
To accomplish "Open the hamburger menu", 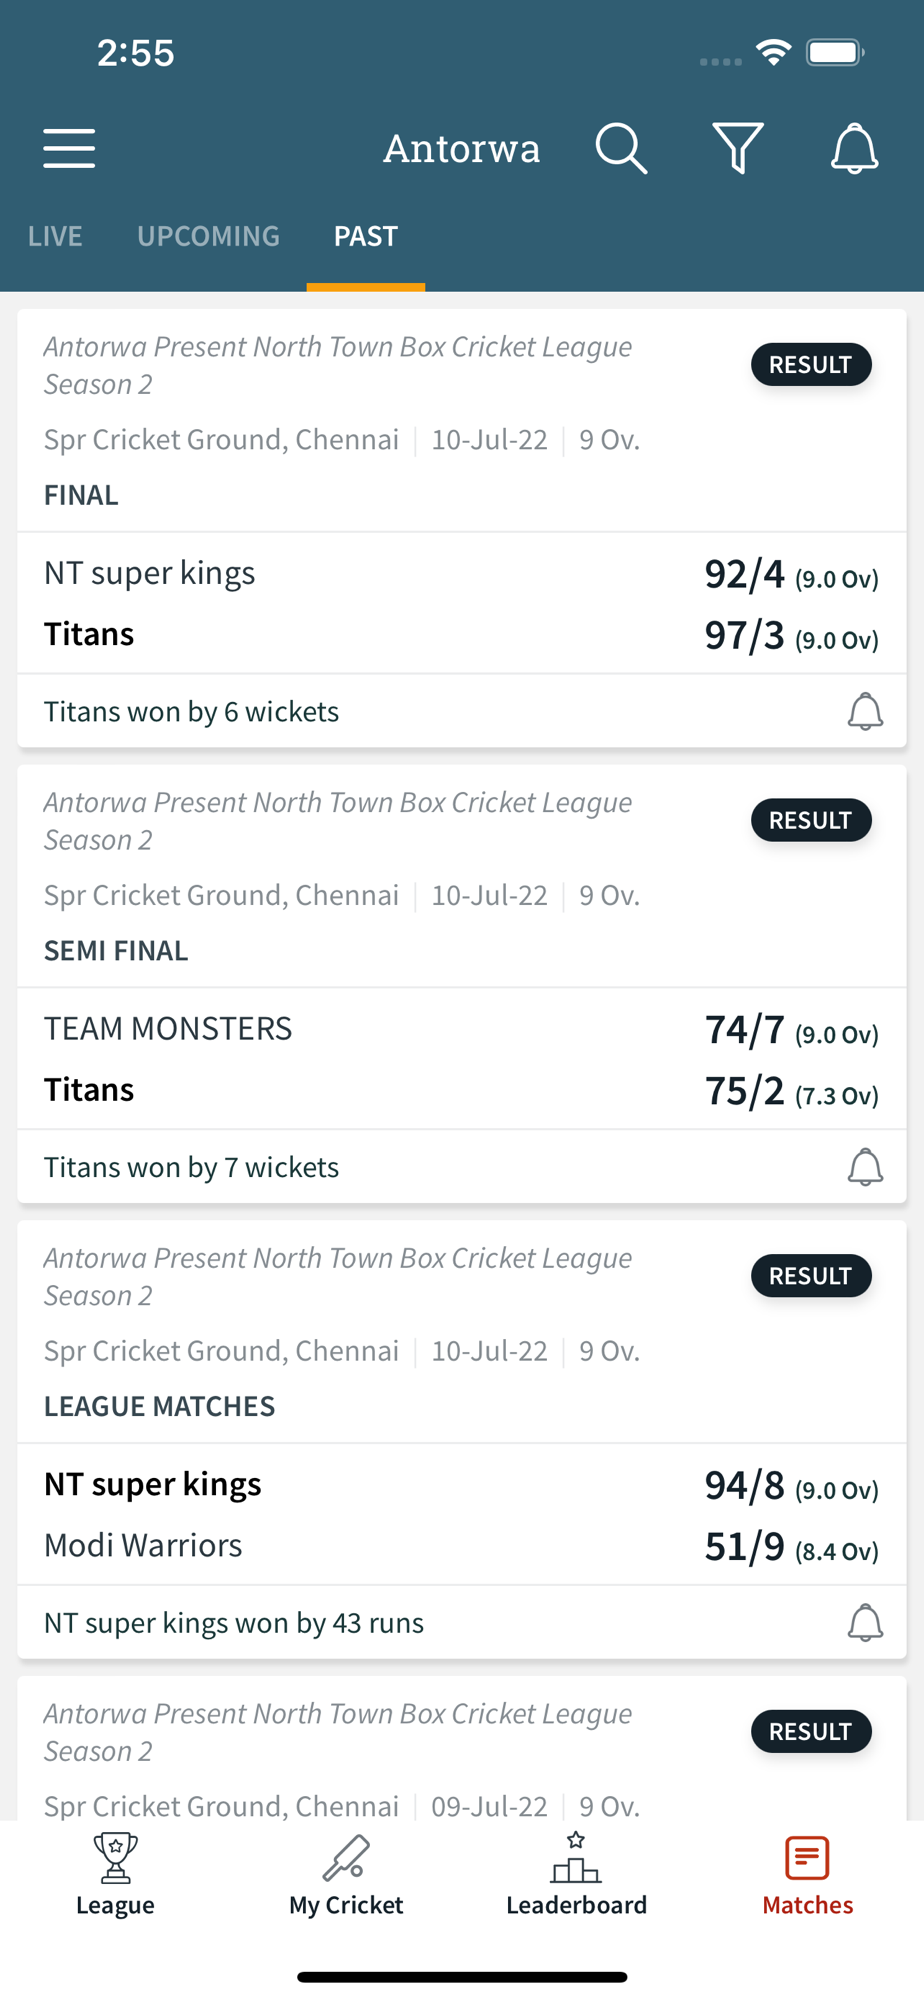I will tap(69, 149).
